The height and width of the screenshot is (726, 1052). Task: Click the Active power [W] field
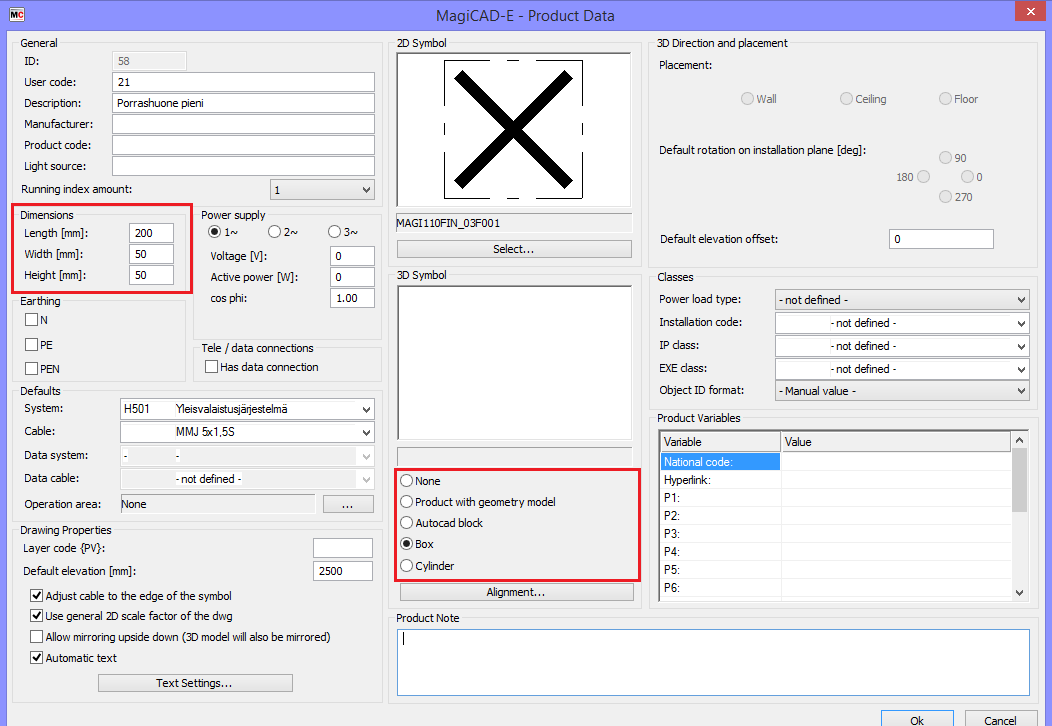coord(352,277)
